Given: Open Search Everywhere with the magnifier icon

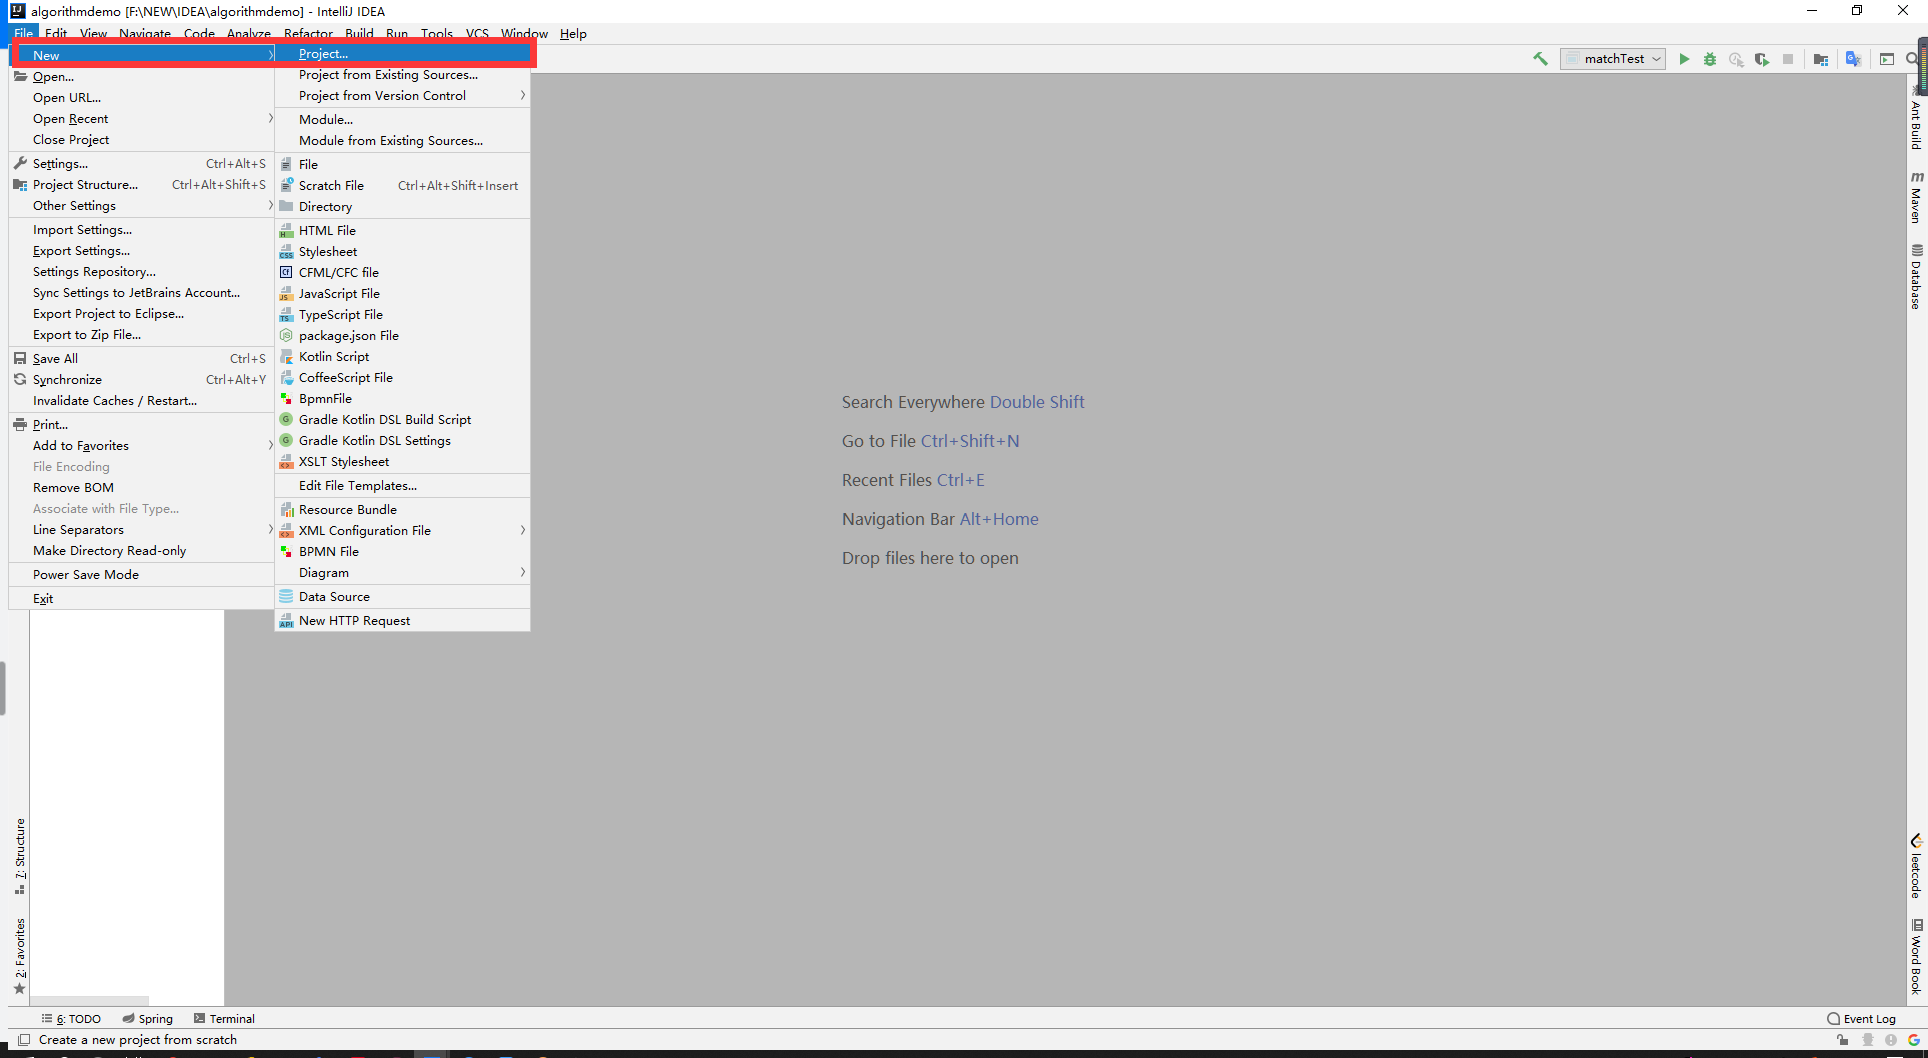Looking at the screenshot, I should pyautogui.click(x=1912, y=59).
